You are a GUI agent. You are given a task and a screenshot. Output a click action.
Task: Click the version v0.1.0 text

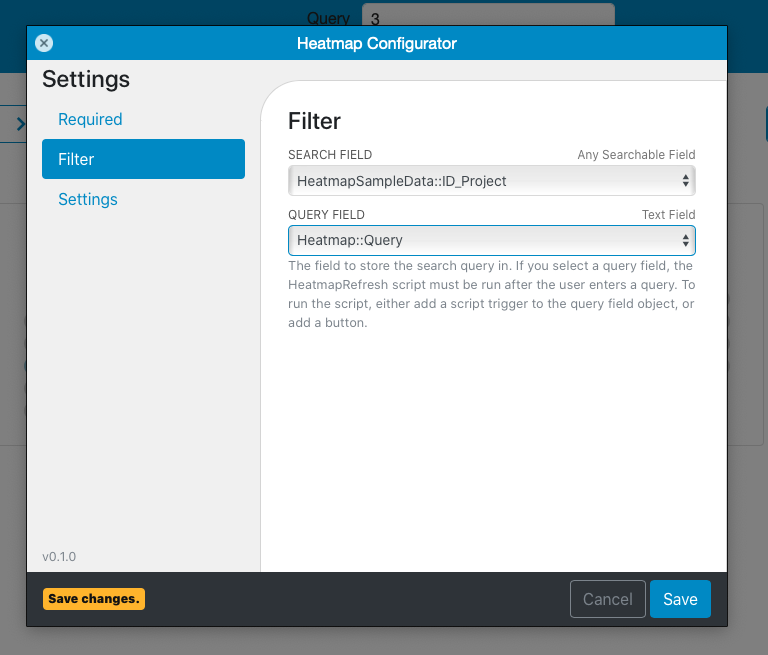59,557
